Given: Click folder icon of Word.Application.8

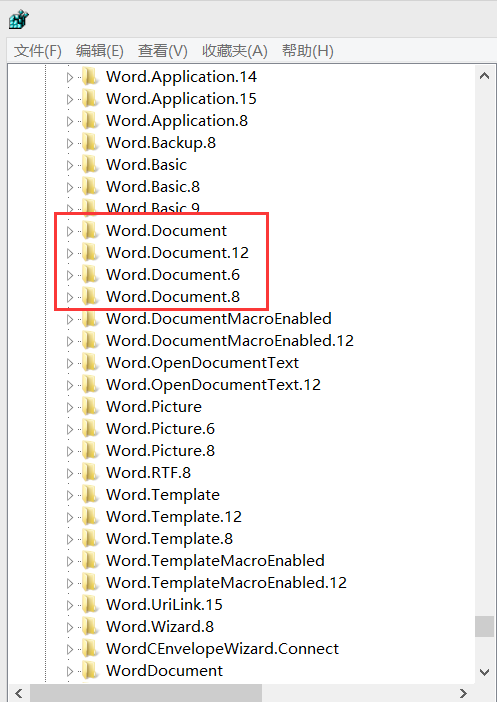Looking at the screenshot, I should [x=90, y=120].
